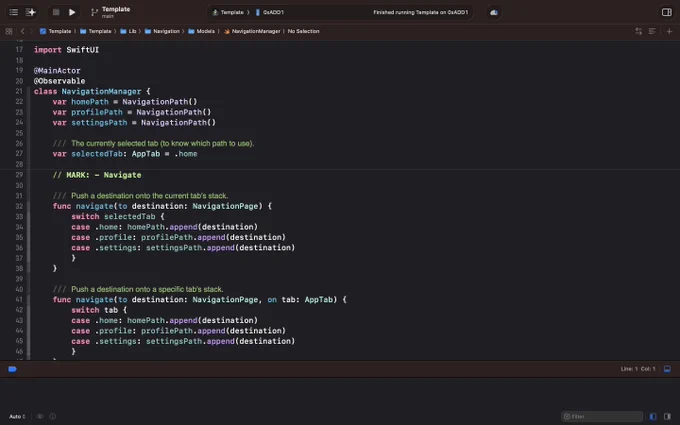
Task: Click the 'import SwiftUI' line
Action: (66, 50)
